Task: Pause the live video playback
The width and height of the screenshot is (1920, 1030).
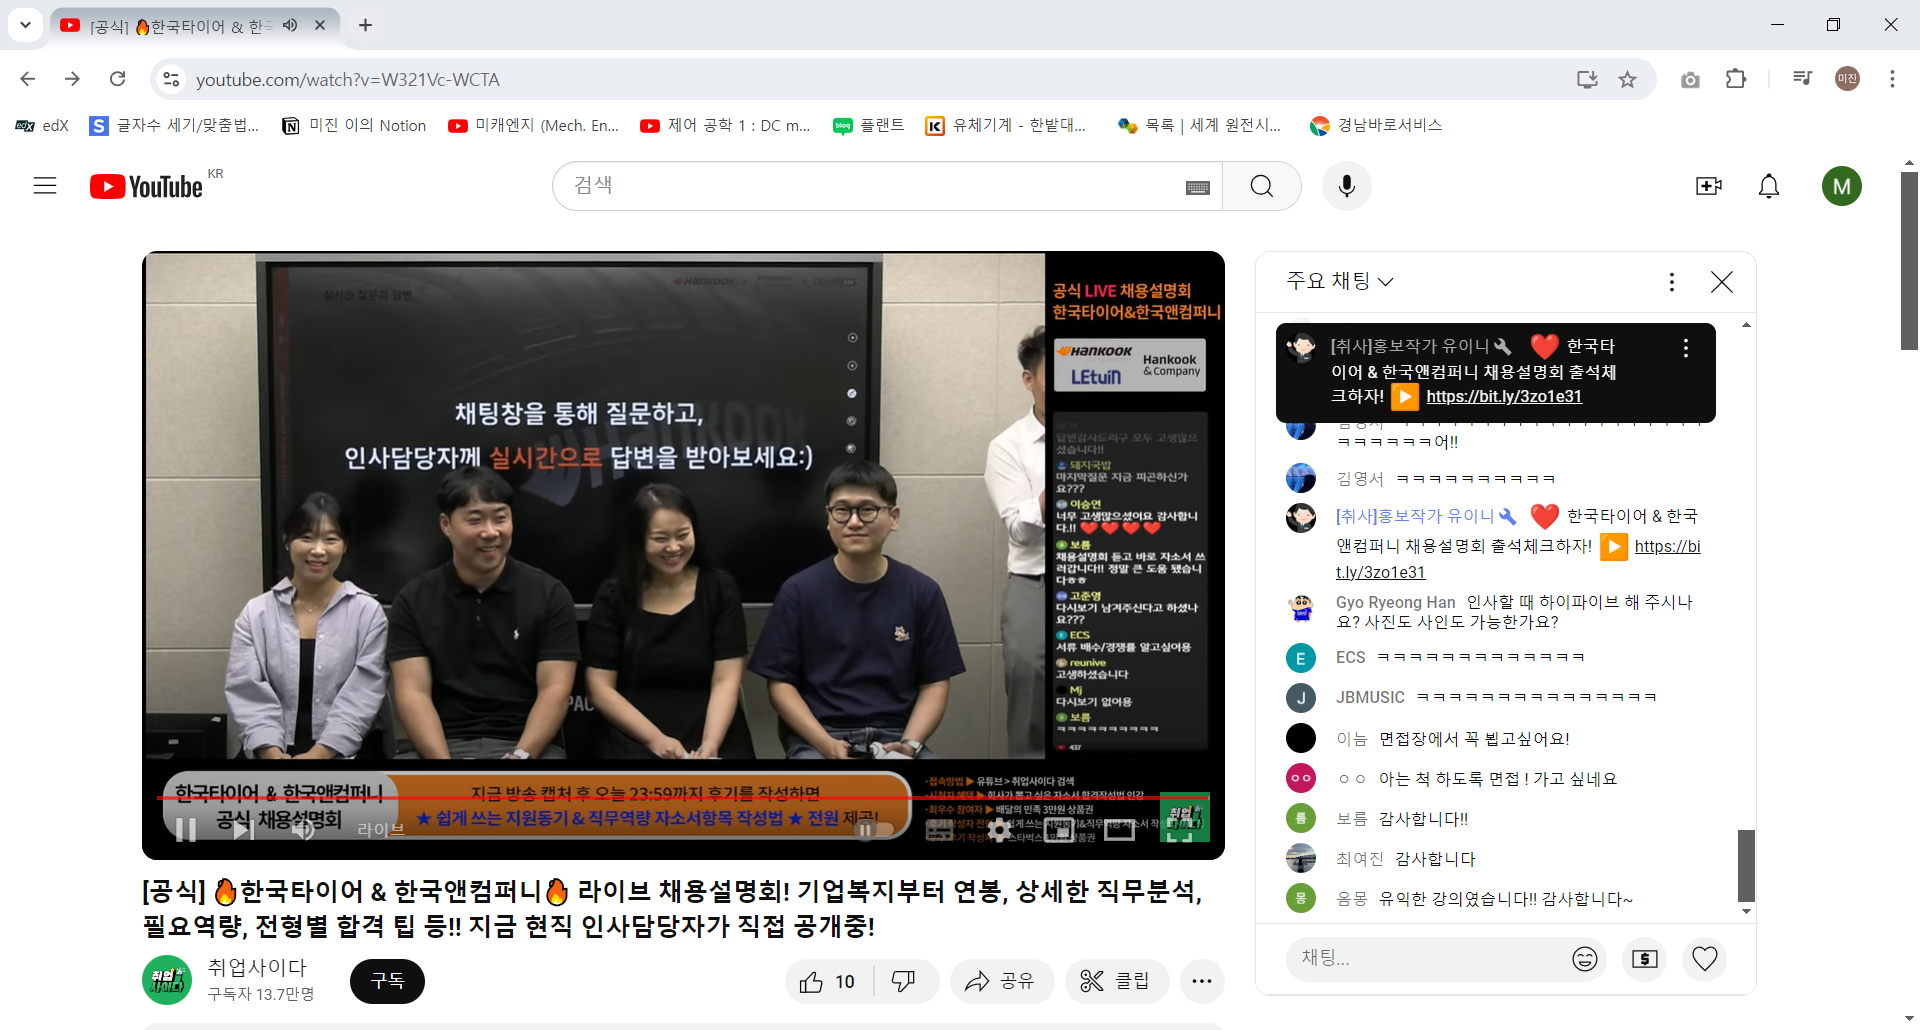Action: point(186,830)
